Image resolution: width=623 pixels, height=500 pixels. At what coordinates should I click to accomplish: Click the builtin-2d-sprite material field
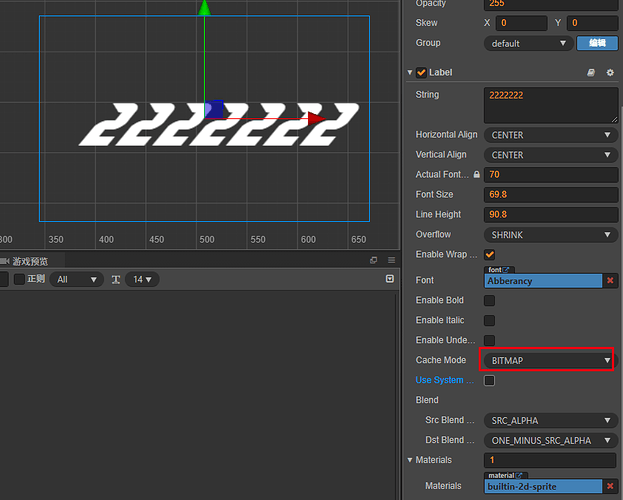point(543,486)
